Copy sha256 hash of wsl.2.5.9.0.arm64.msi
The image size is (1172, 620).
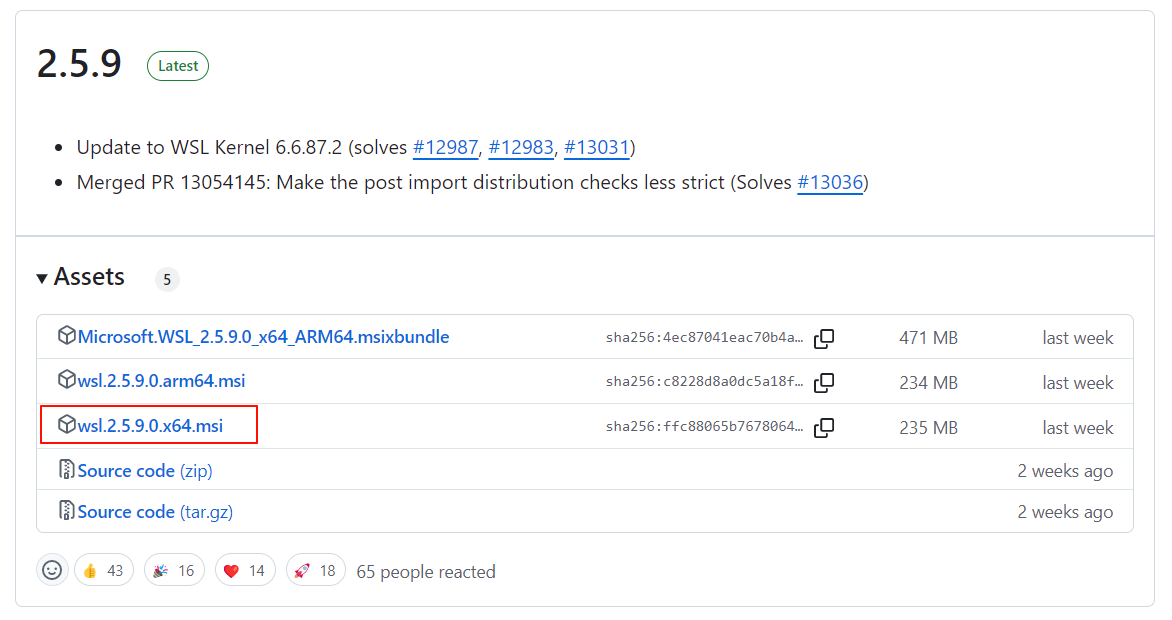click(x=824, y=382)
